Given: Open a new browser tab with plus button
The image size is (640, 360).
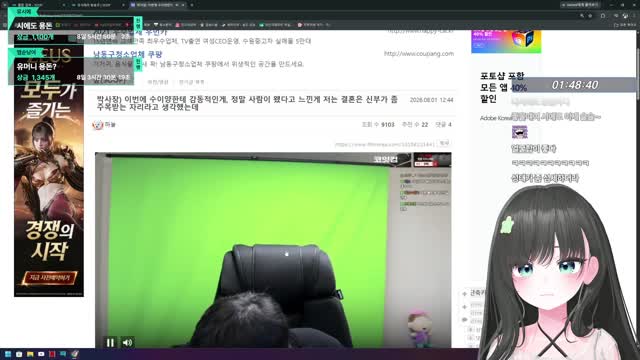Looking at the screenshot, I should pos(192,5).
